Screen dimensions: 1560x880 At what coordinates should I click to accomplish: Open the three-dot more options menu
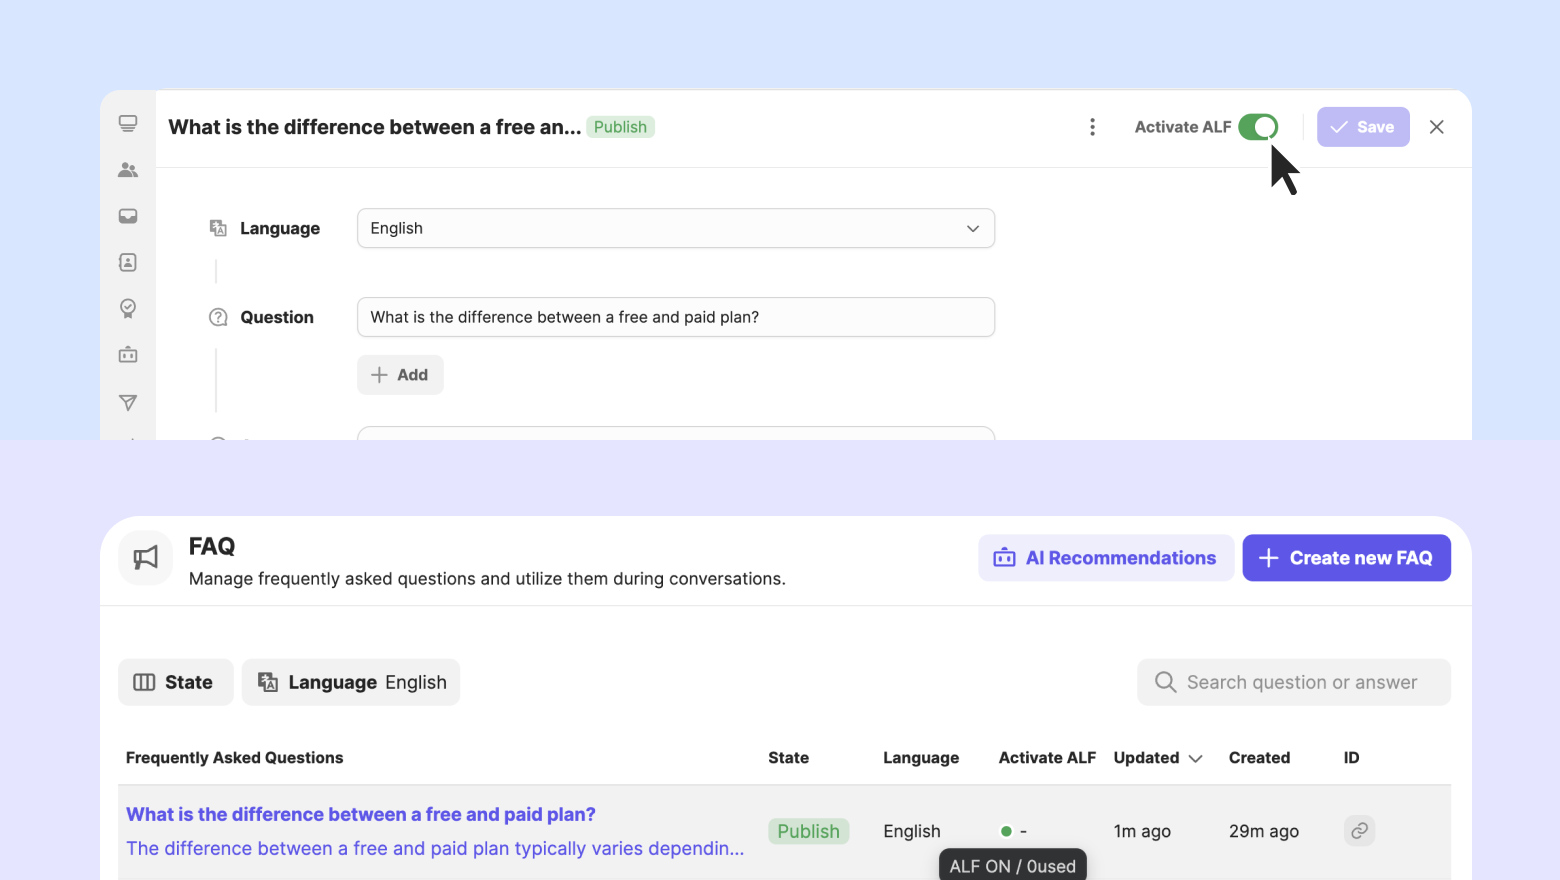(x=1092, y=127)
